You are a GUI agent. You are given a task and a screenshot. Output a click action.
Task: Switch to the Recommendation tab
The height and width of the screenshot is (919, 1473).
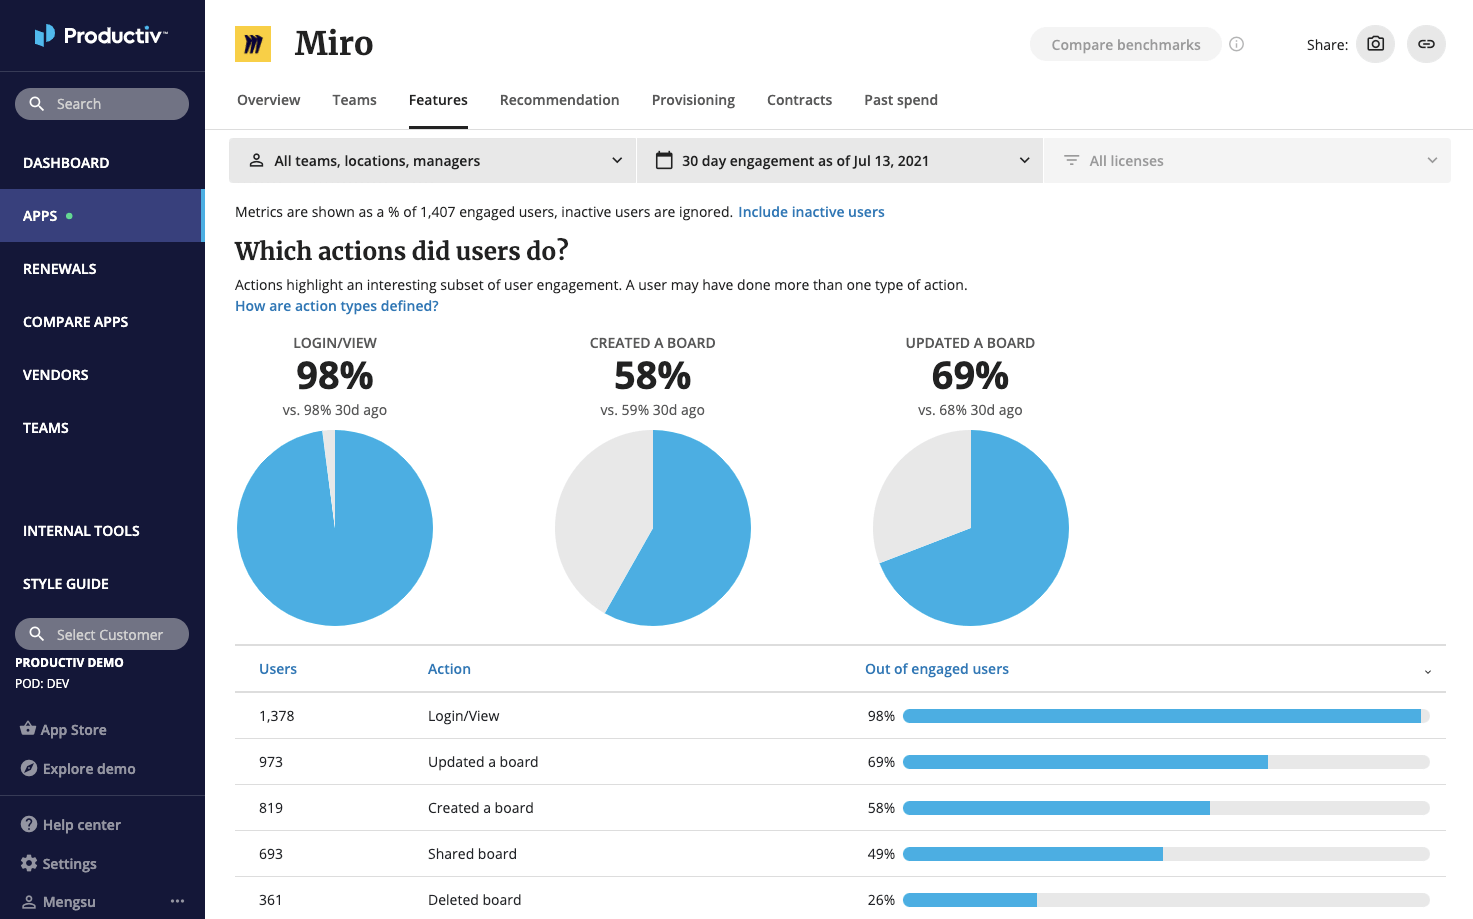point(559,100)
